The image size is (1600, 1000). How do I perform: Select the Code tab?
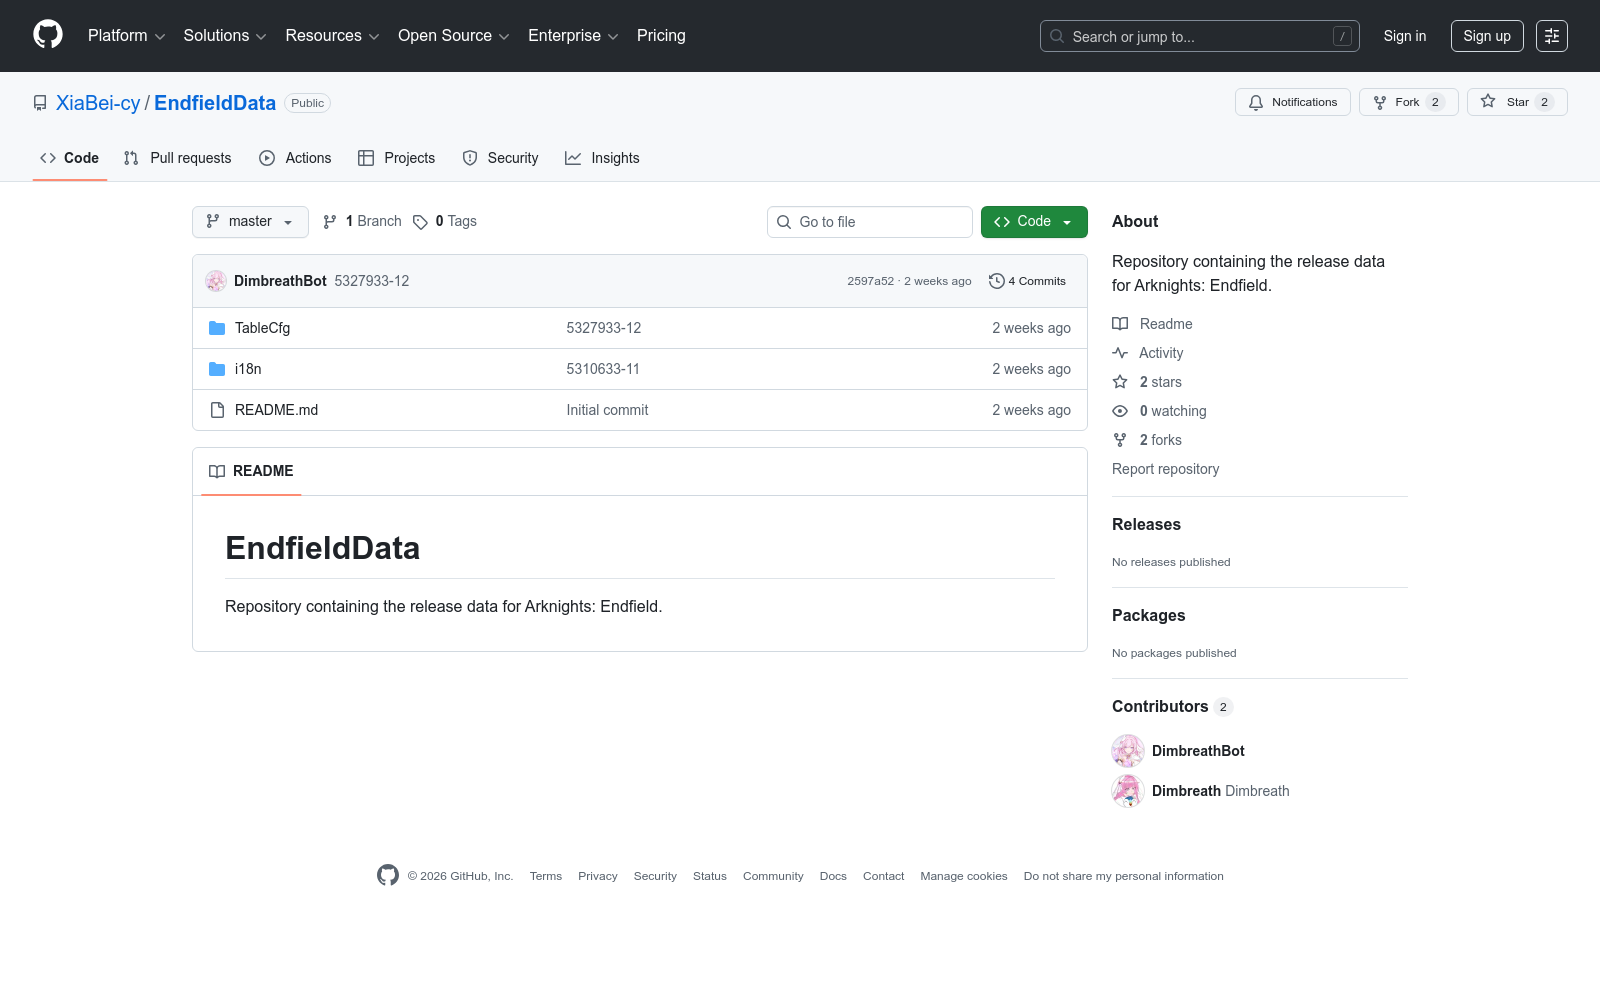click(70, 158)
